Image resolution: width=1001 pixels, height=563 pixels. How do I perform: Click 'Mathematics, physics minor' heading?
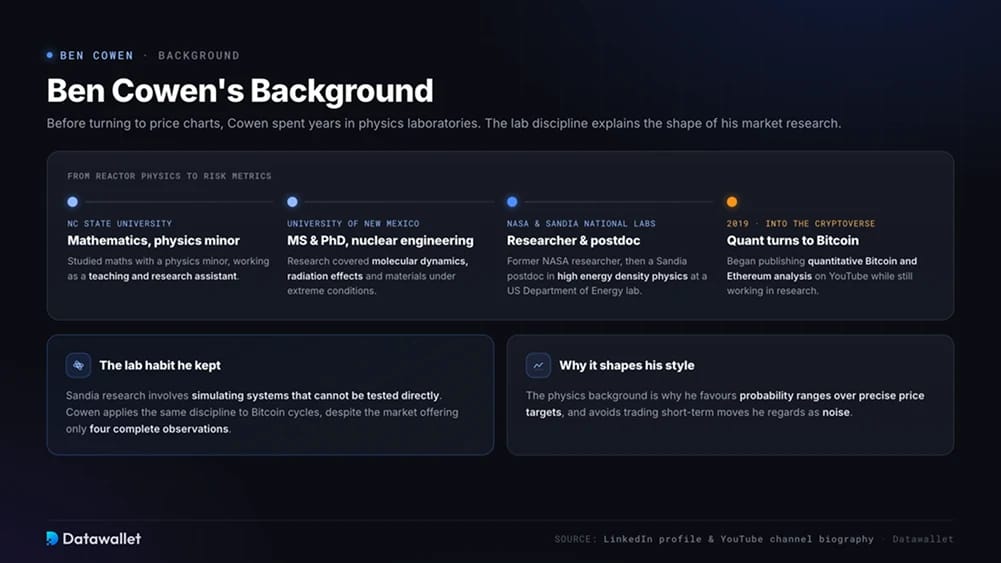click(x=153, y=241)
